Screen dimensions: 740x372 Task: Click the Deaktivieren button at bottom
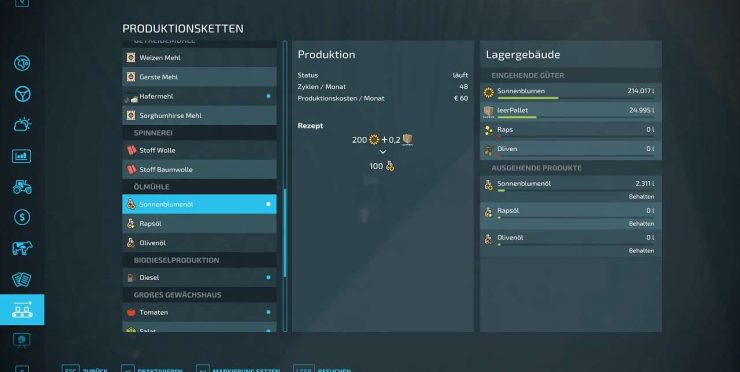[x=152, y=369]
